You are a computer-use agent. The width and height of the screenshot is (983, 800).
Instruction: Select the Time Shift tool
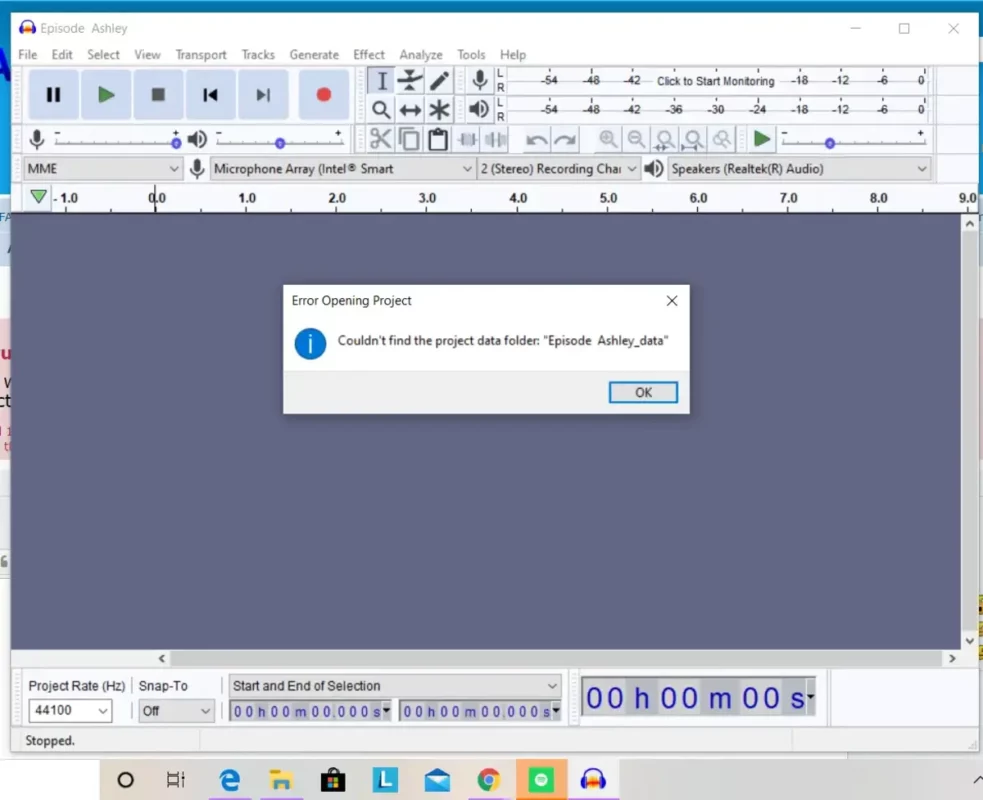[x=410, y=110]
